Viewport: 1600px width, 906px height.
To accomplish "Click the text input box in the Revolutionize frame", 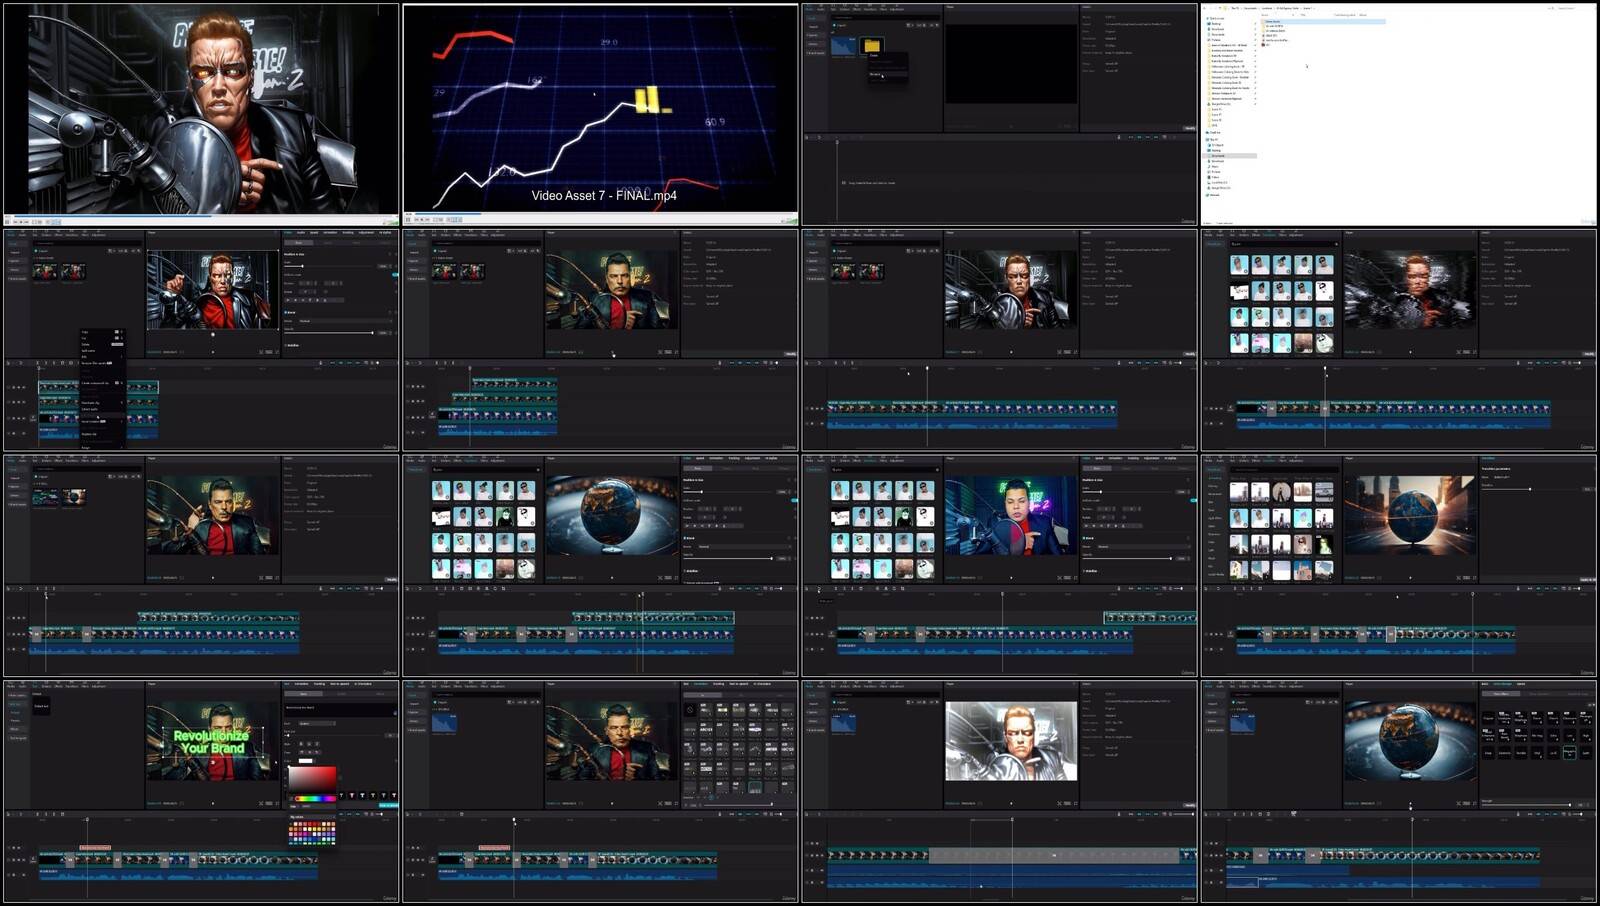I will pos(340,709).
